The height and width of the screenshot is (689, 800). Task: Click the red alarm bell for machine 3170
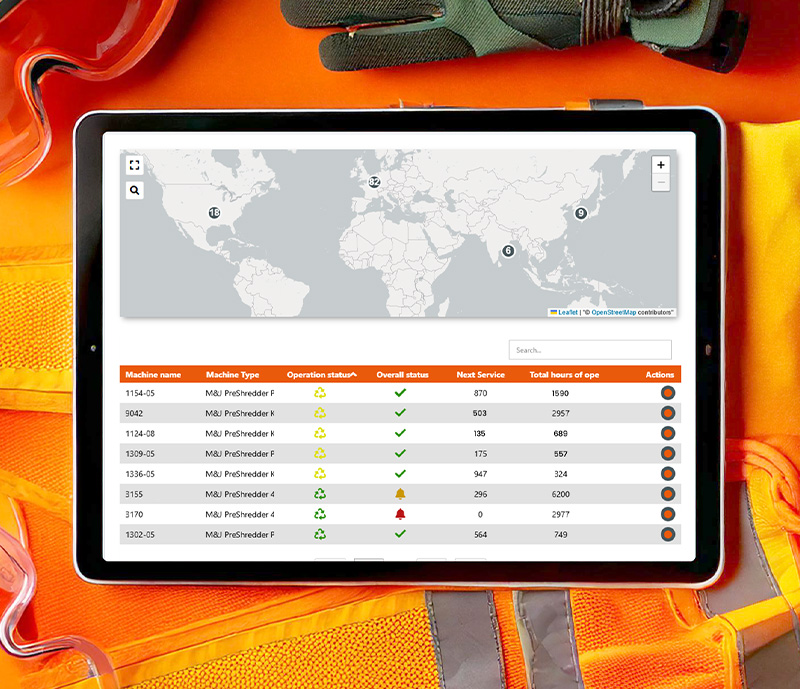(x=400, y=514)
